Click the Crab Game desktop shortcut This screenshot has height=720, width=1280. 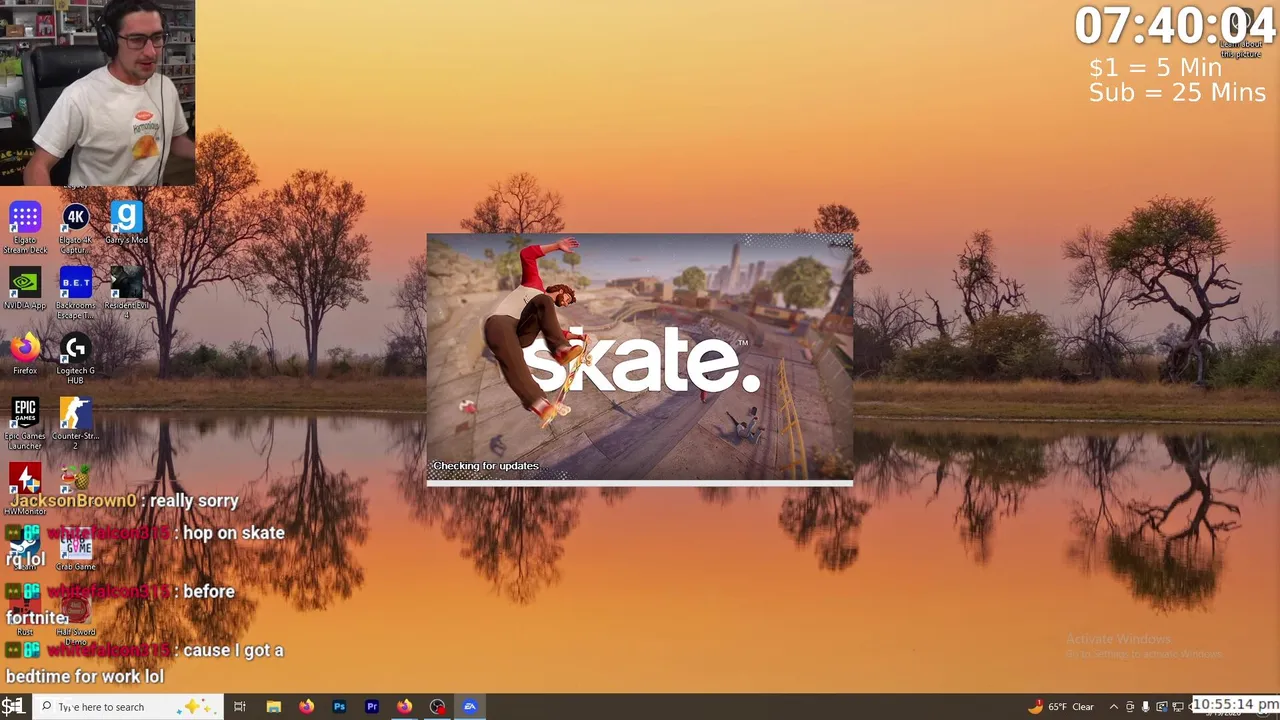click(x=75, y=548)
